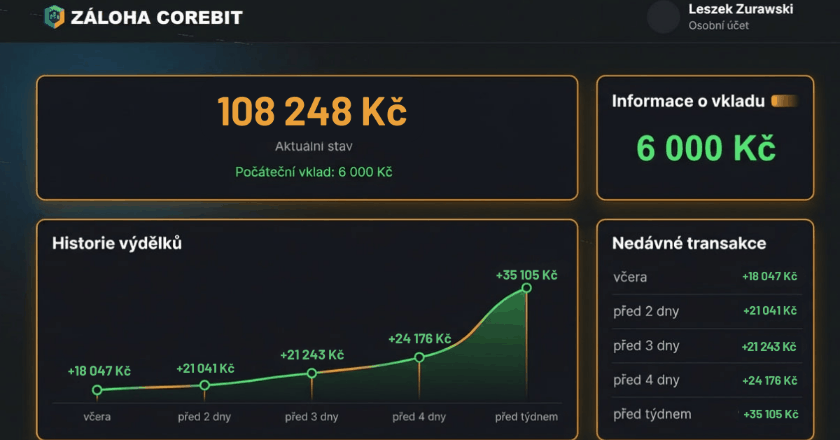Select the před 2 dny chart marker
Screen dimensions: 840x440
tap(205, 385)
